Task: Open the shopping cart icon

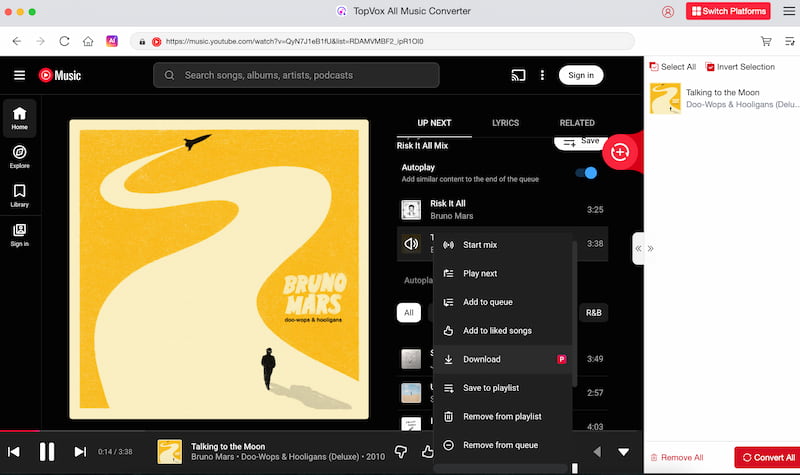Action: (766, 41)
